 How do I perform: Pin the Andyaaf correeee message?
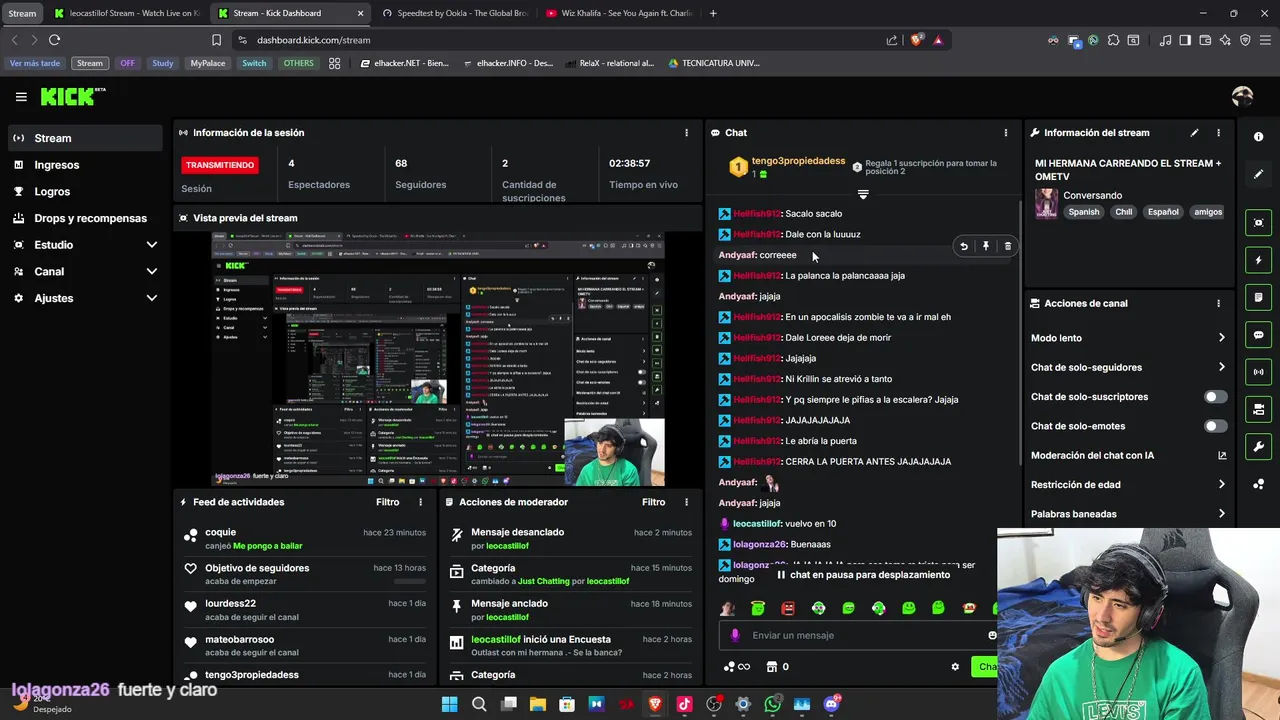coord(985,246)
